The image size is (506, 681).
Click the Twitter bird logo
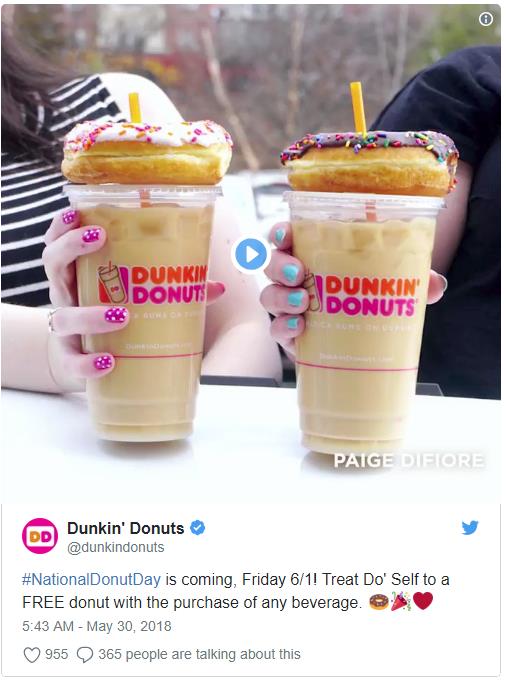point(470,528)
